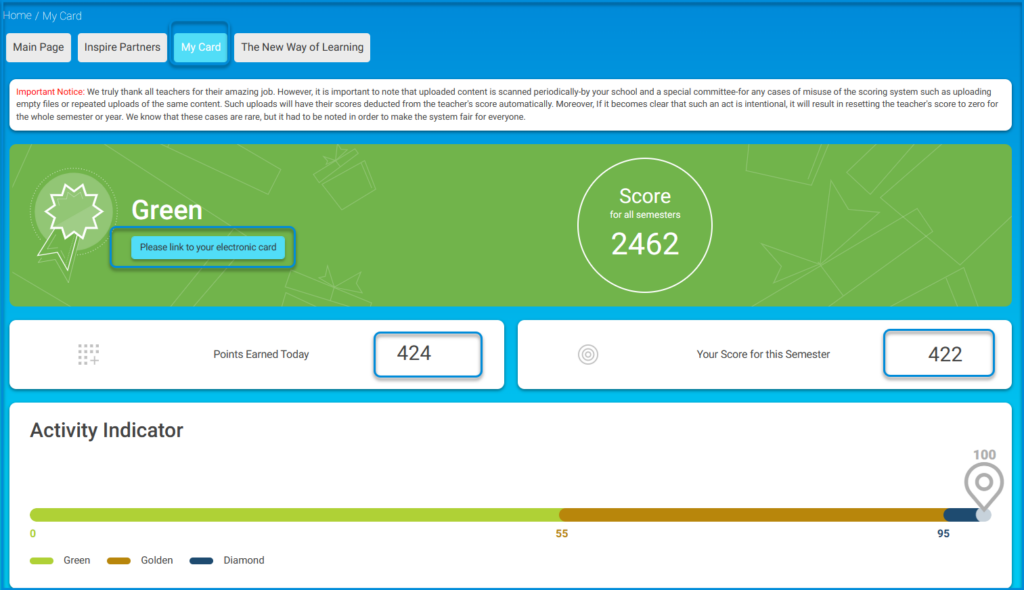Click the 0 start label
The image size is (1024, 590).
click(33, 534)
